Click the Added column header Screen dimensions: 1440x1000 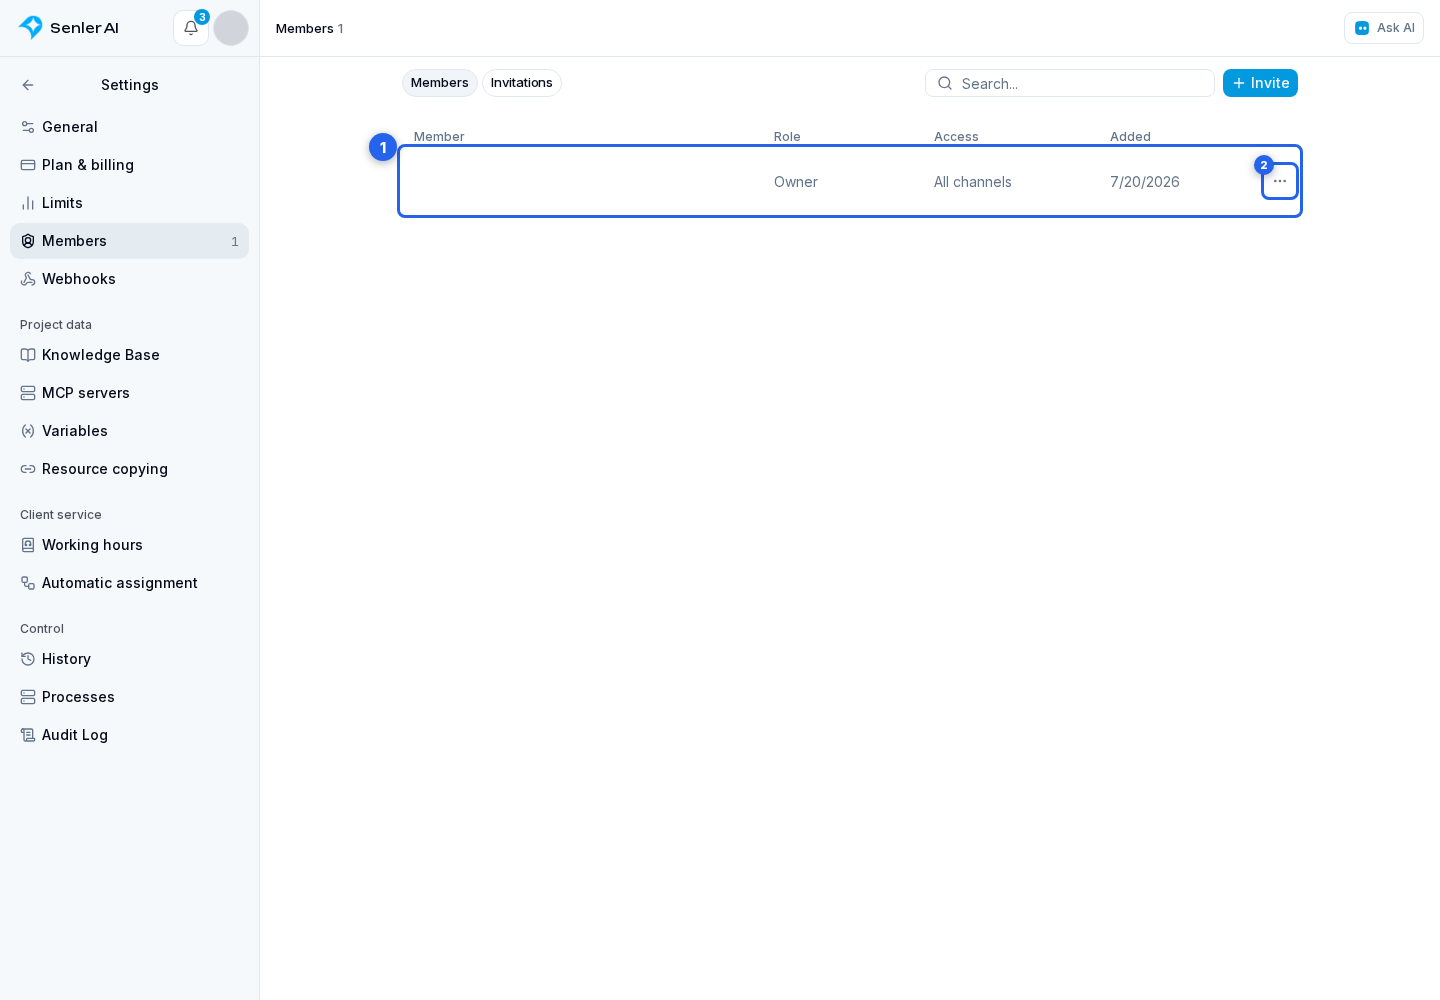coord(1130,137)
